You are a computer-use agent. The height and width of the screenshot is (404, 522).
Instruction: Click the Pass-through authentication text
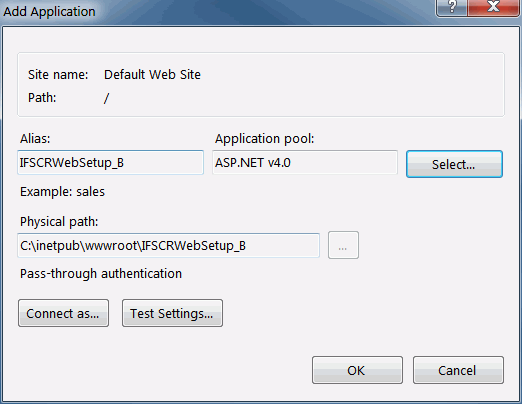coord(101,274)
